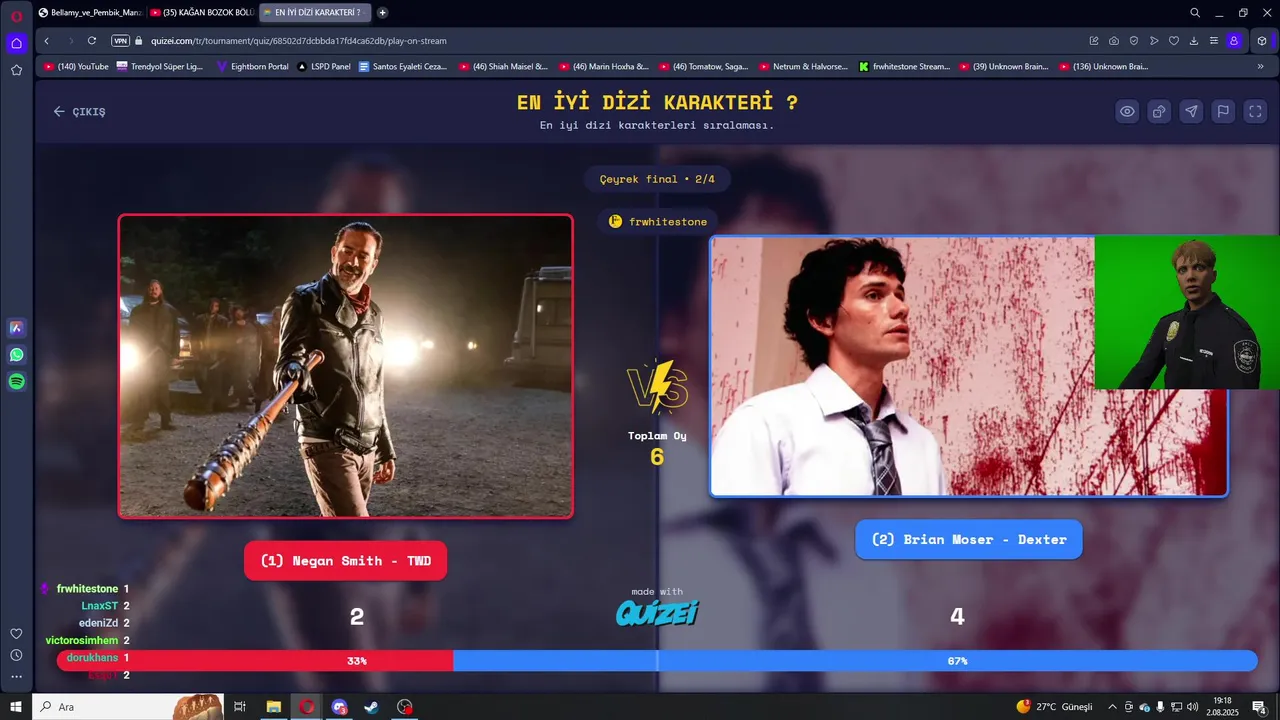Open the 27°C Güneşli weather widget
1280x720 pixels.
pyautogui.click(x=1055, y=707)
